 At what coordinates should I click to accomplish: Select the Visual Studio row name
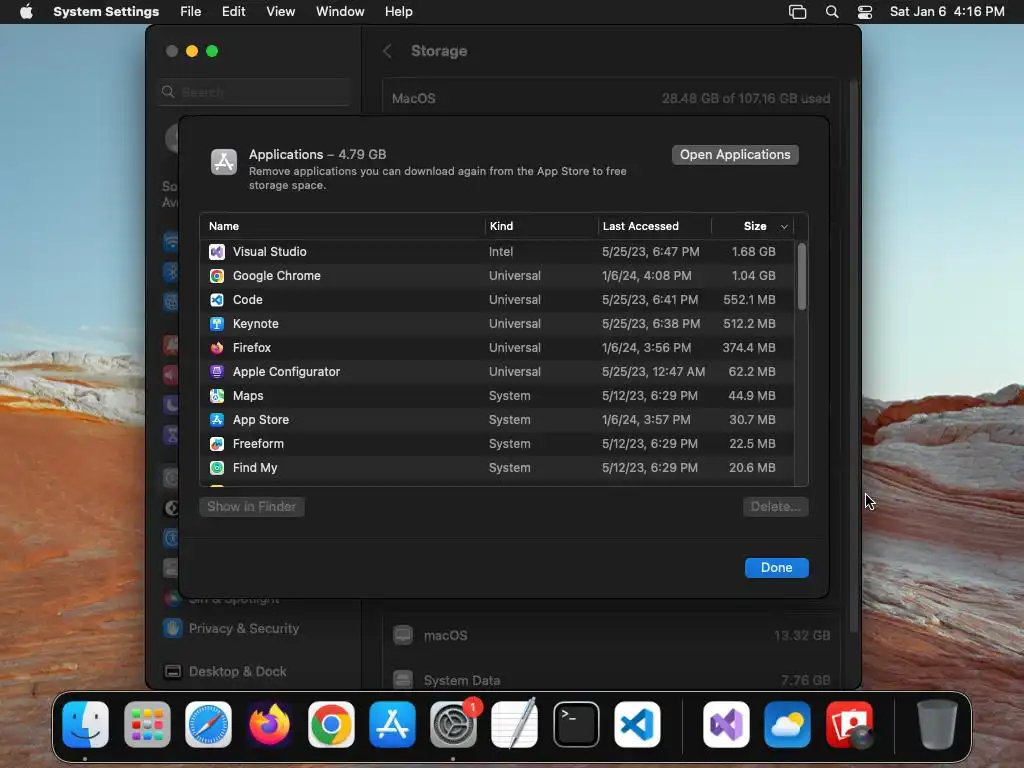(270, 251)
